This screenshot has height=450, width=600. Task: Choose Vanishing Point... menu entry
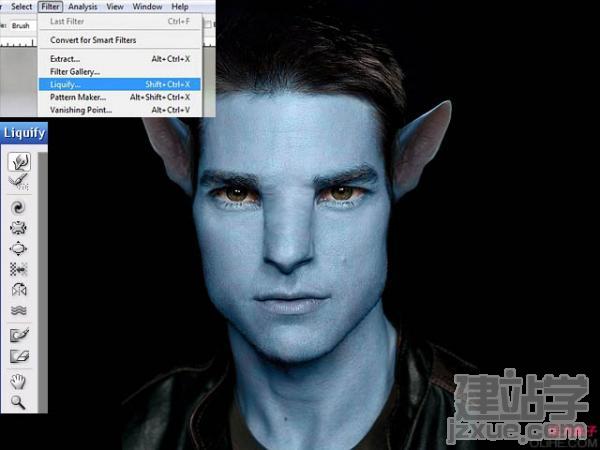click(120, 110)
